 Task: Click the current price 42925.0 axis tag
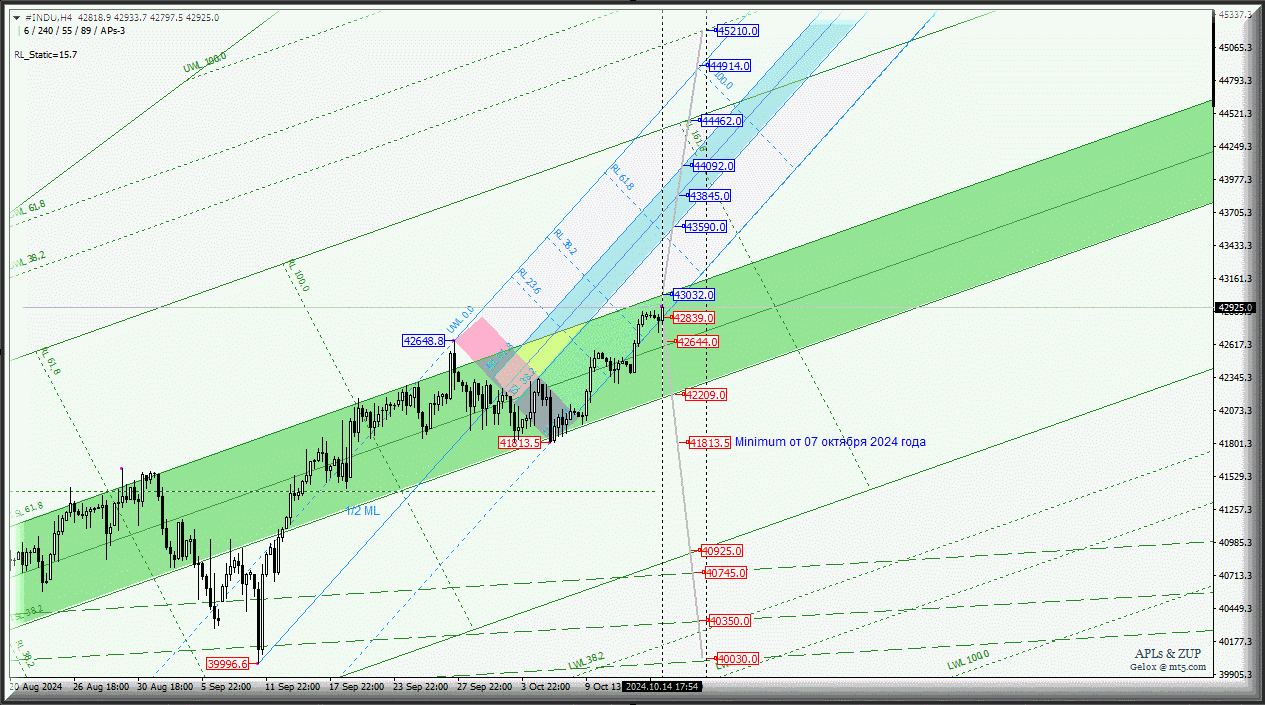pyautogui.click(x=1238, y=308)
